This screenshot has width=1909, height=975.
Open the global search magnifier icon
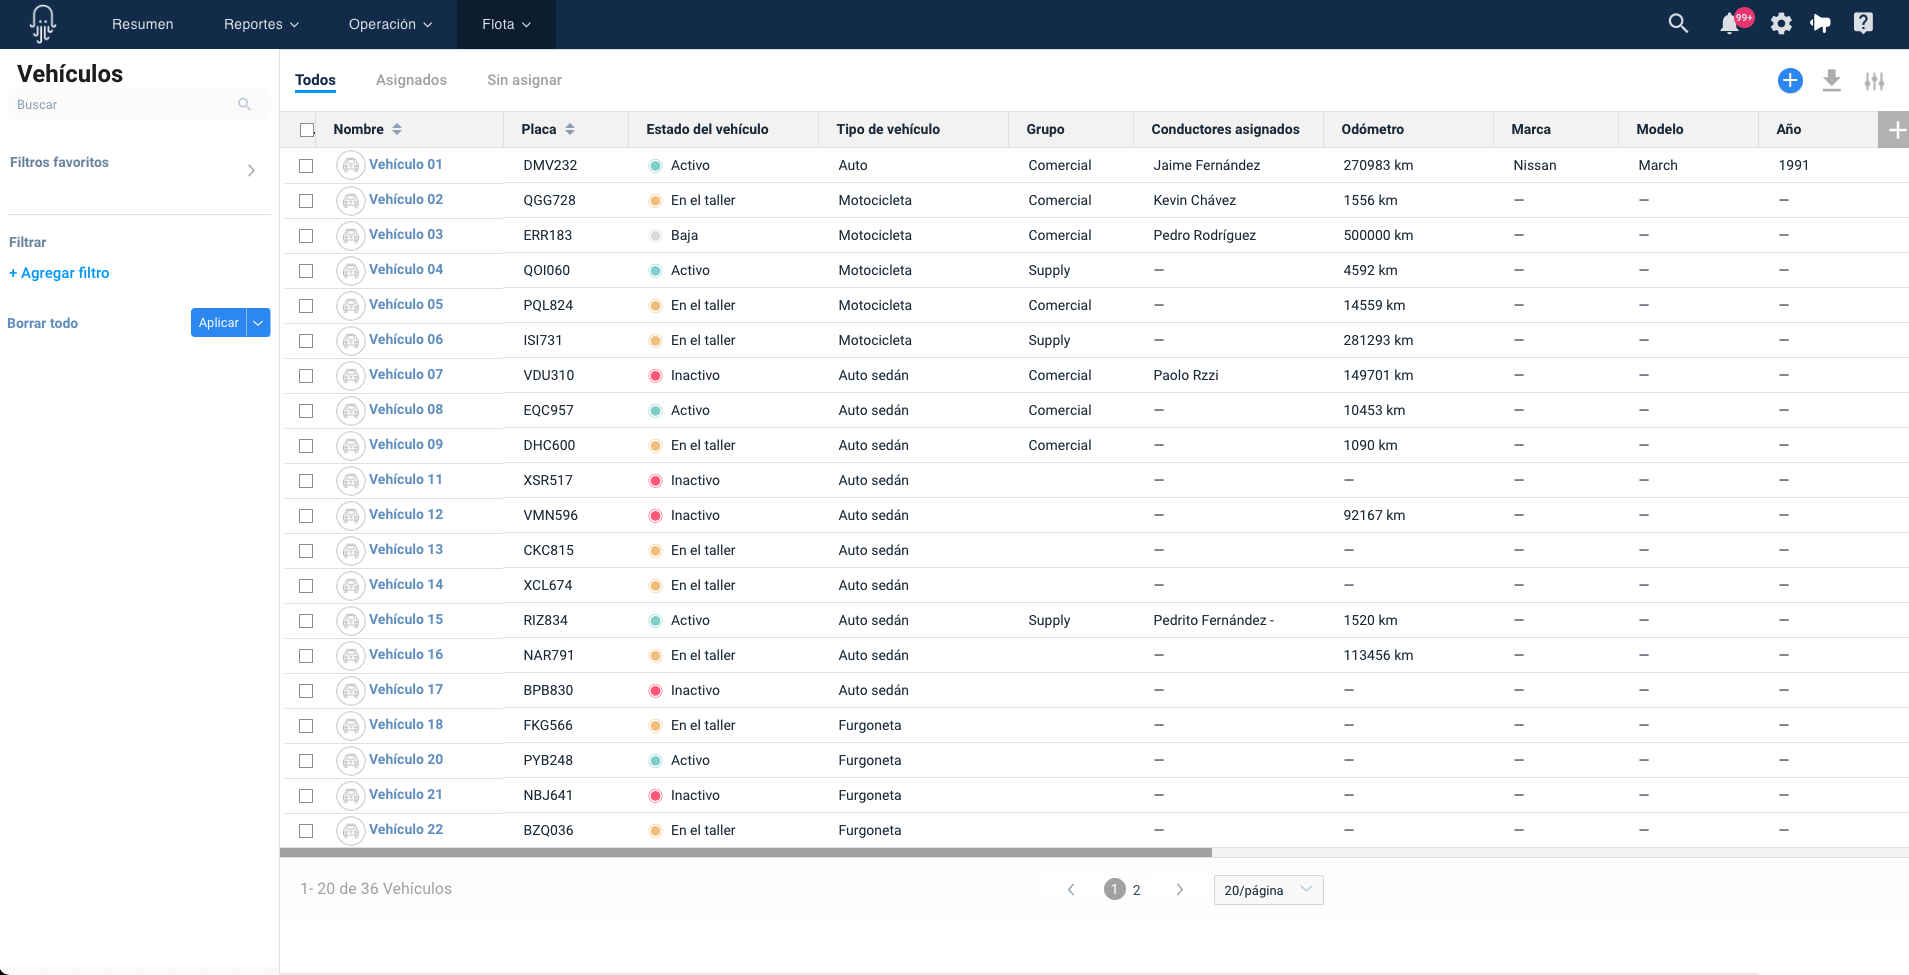pos(1678,23)
